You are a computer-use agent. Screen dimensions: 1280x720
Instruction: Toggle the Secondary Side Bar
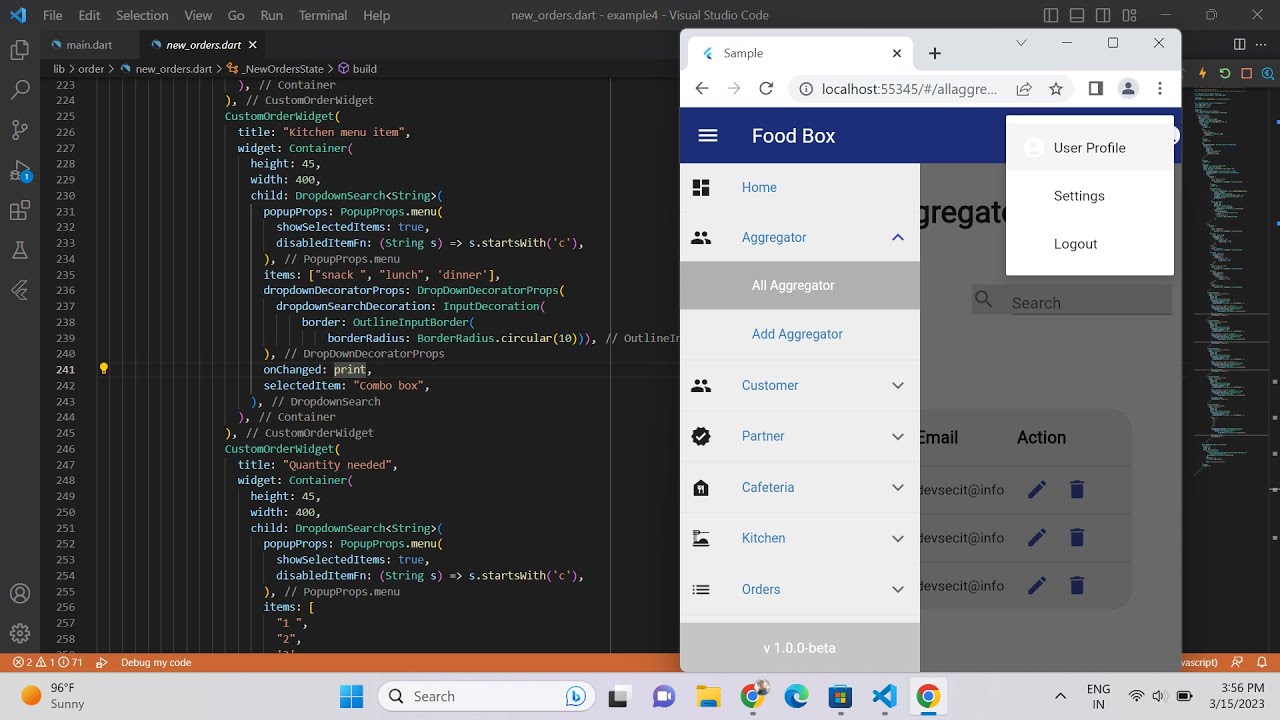pos(1104,15)
